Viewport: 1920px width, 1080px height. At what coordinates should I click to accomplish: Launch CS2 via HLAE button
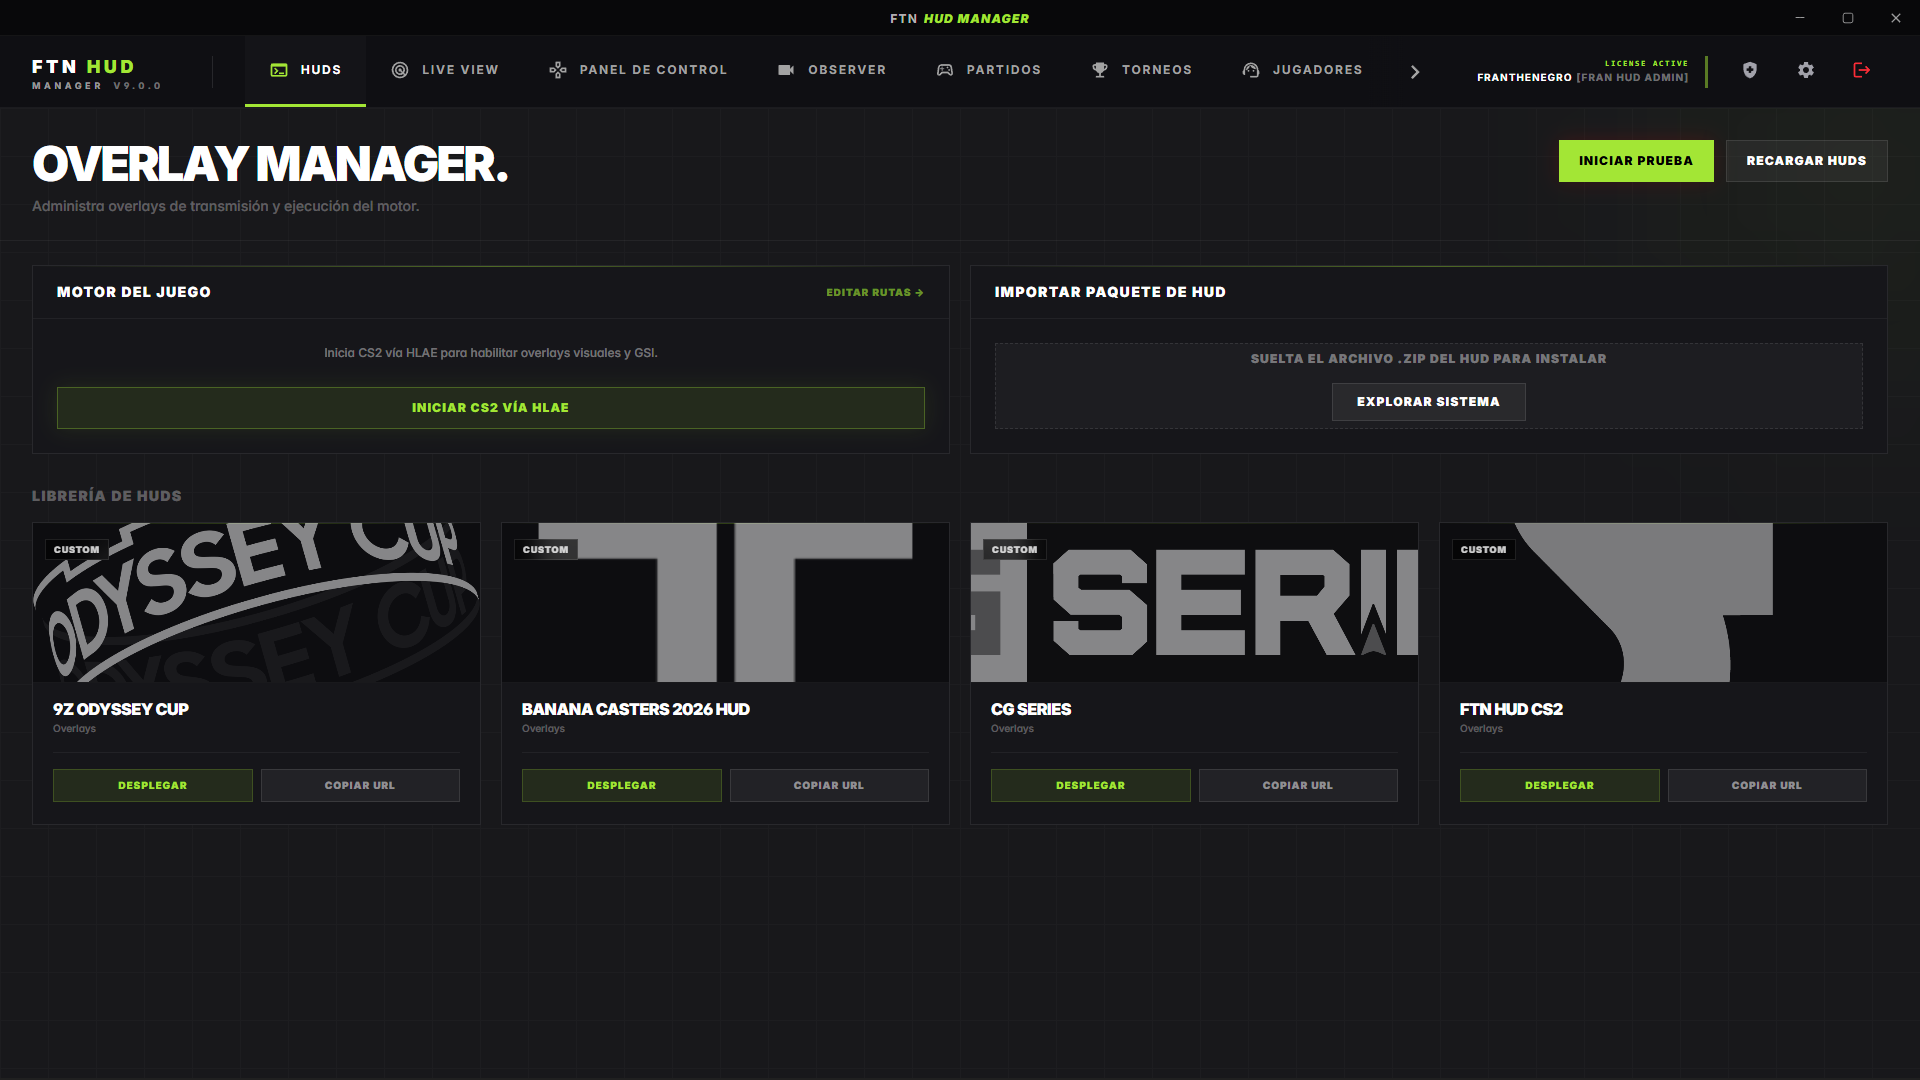pos(491,408)
